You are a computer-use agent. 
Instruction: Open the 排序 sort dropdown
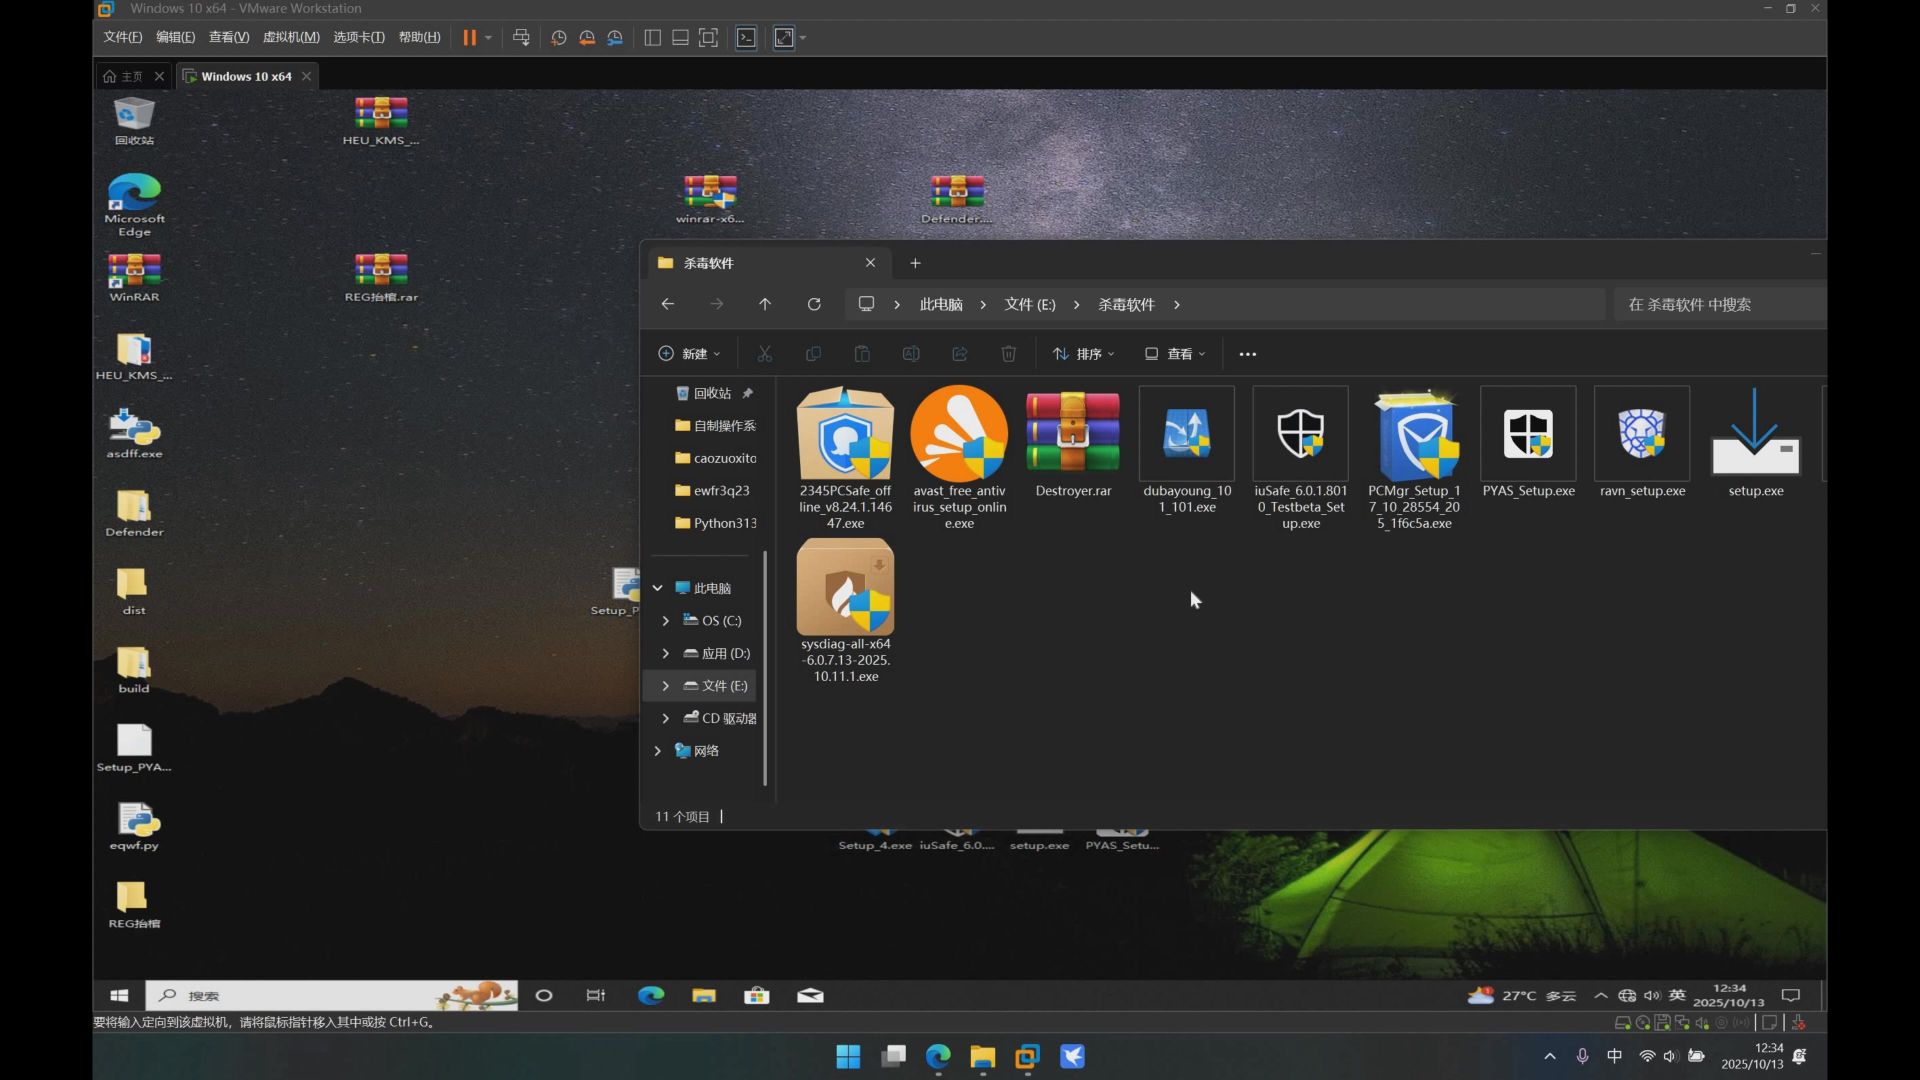1083,354
